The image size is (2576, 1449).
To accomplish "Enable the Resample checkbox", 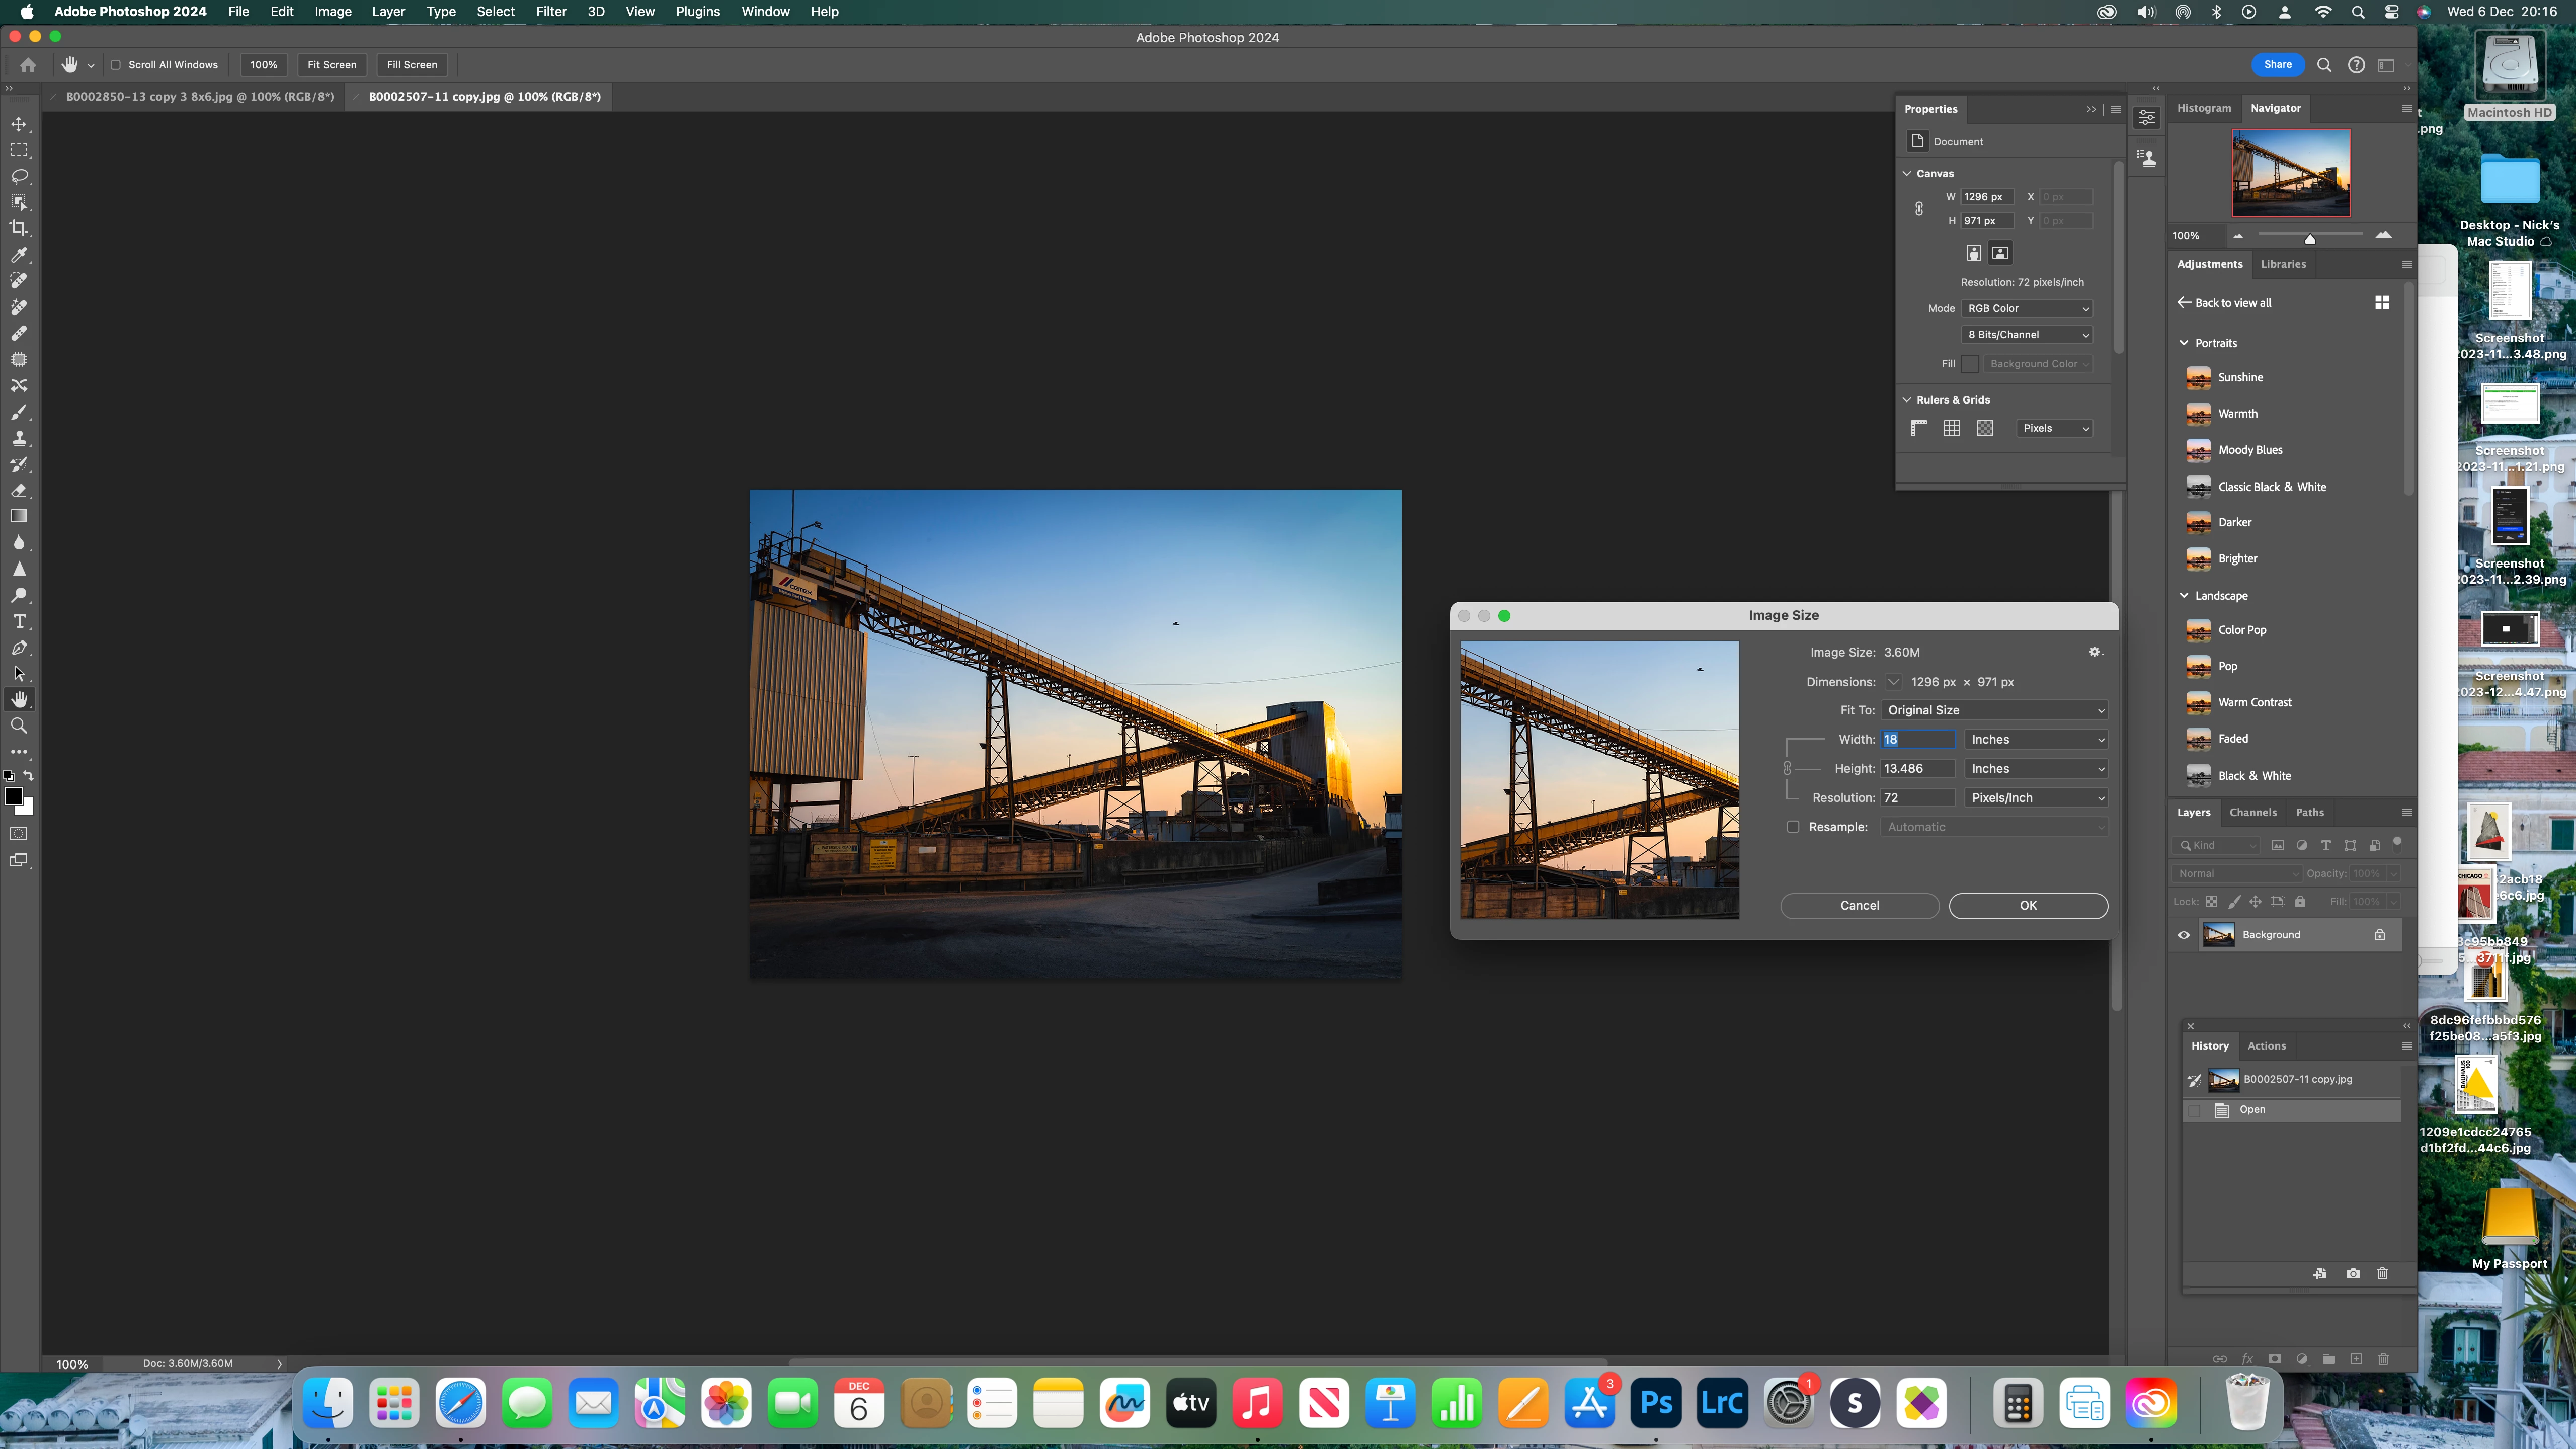I will 1793,827.
